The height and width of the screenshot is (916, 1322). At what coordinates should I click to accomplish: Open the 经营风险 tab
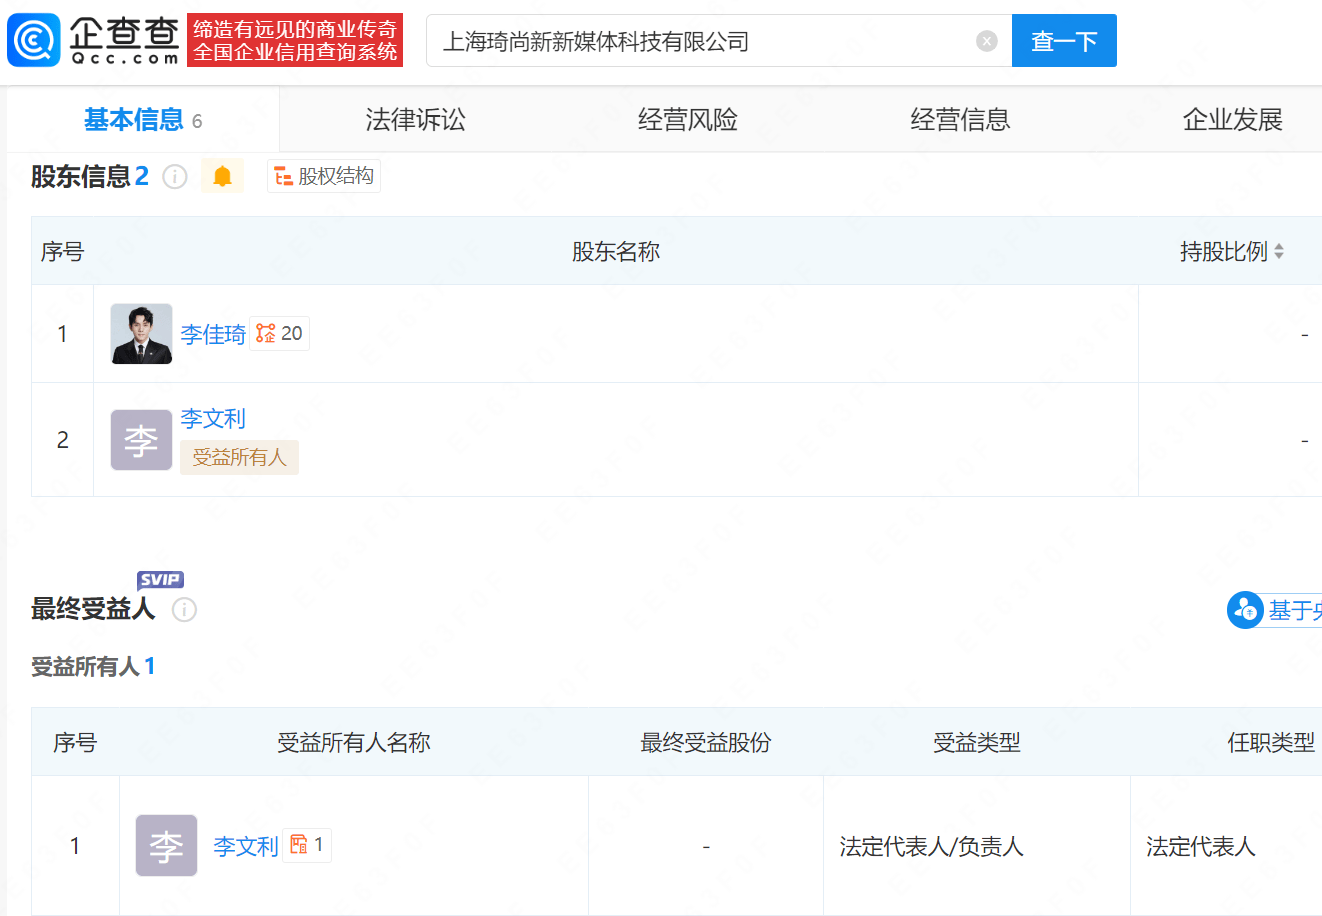(688, 120)
